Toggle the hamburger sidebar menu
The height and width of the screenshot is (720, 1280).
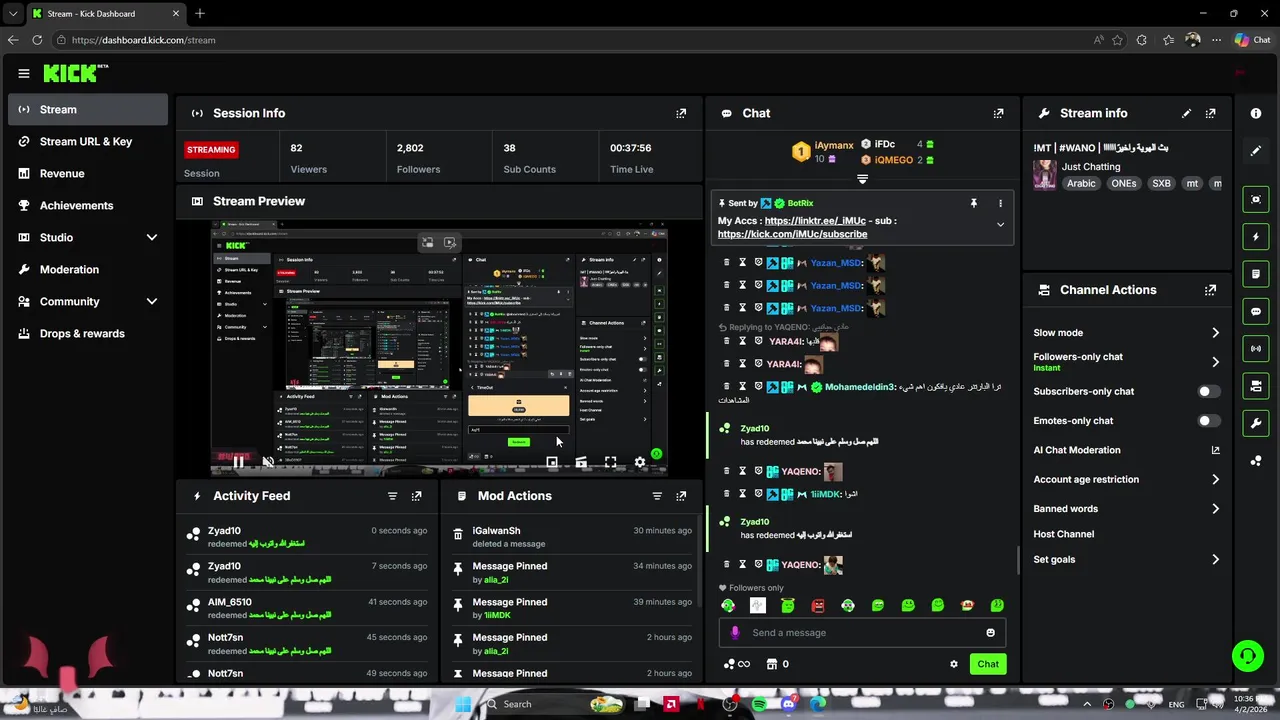(x=24, y=73)
